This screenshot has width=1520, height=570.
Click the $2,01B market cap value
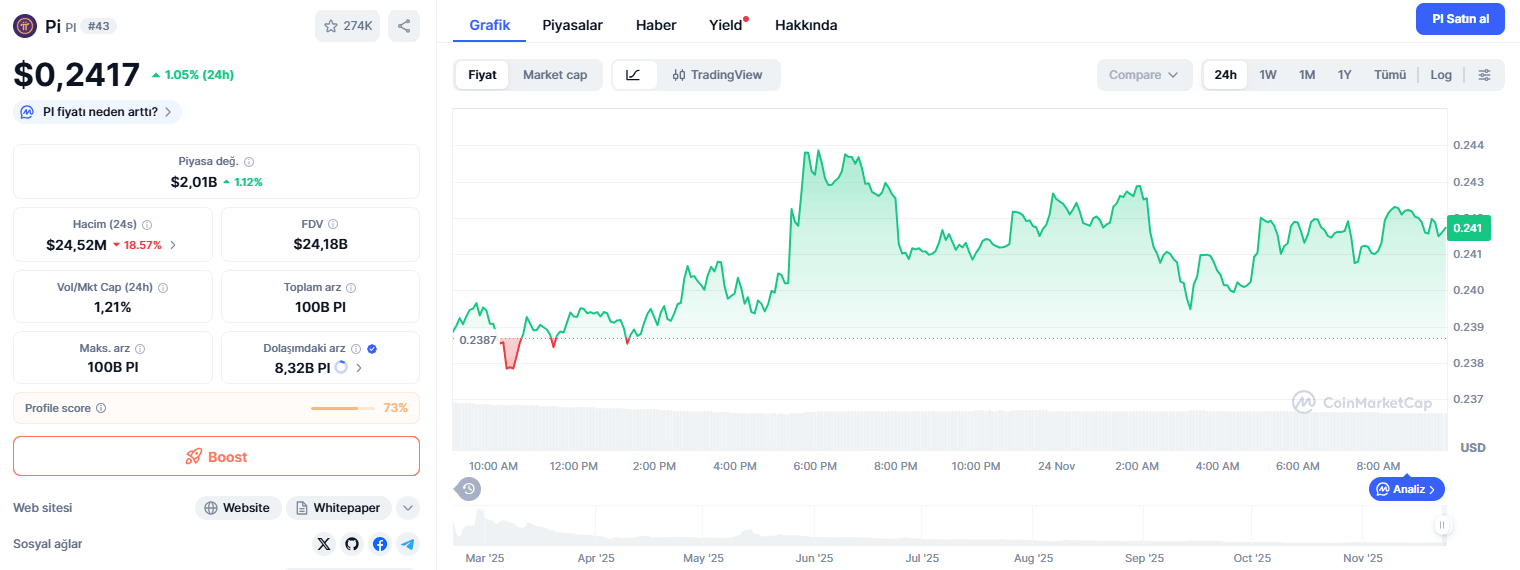point(194,182)
